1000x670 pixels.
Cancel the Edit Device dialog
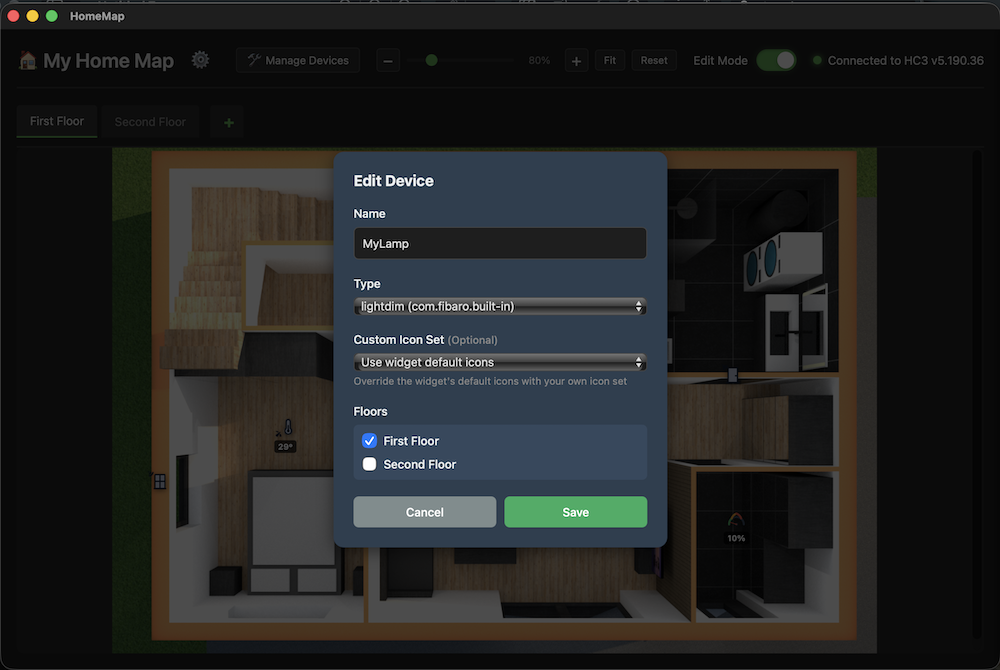point(425,512)
